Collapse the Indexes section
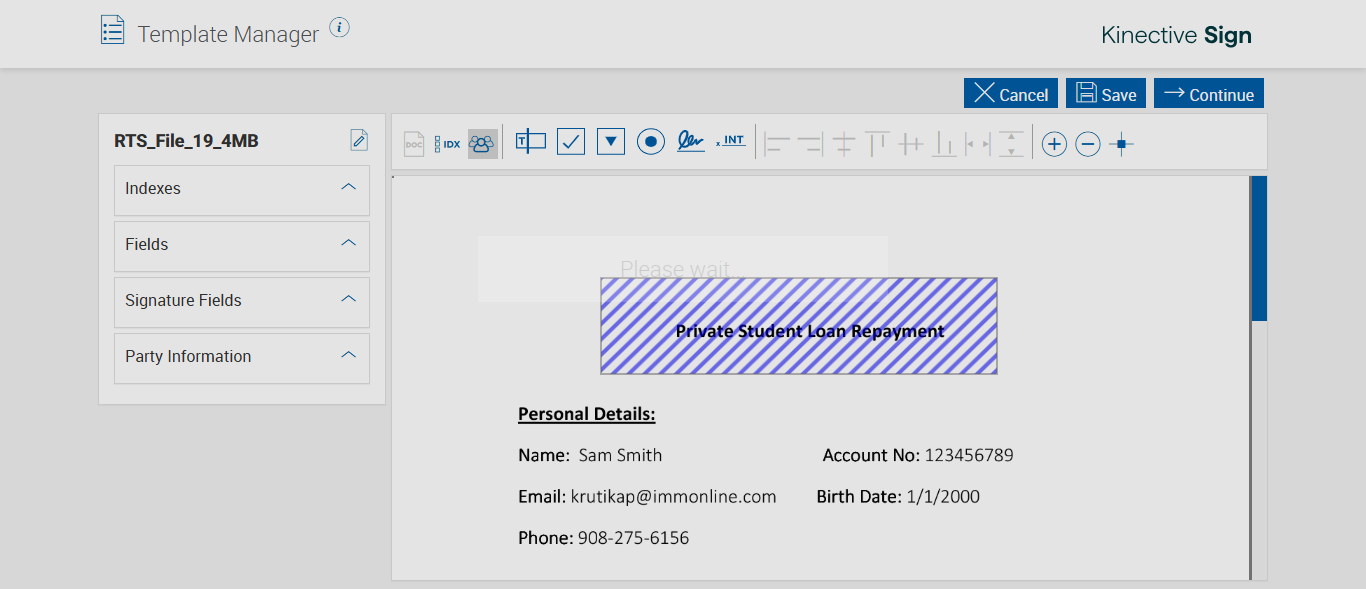Viewport: 1366px width, 589px height. [349, 187]
